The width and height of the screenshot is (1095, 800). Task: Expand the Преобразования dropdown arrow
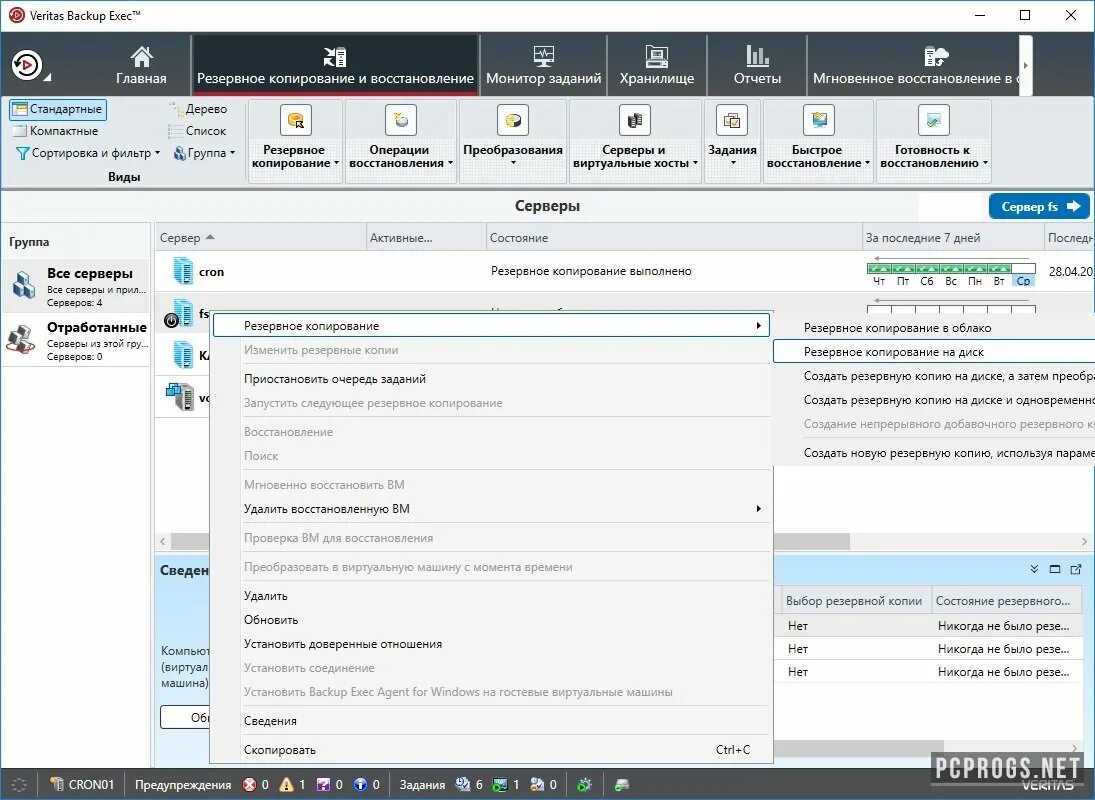point(513,163)
